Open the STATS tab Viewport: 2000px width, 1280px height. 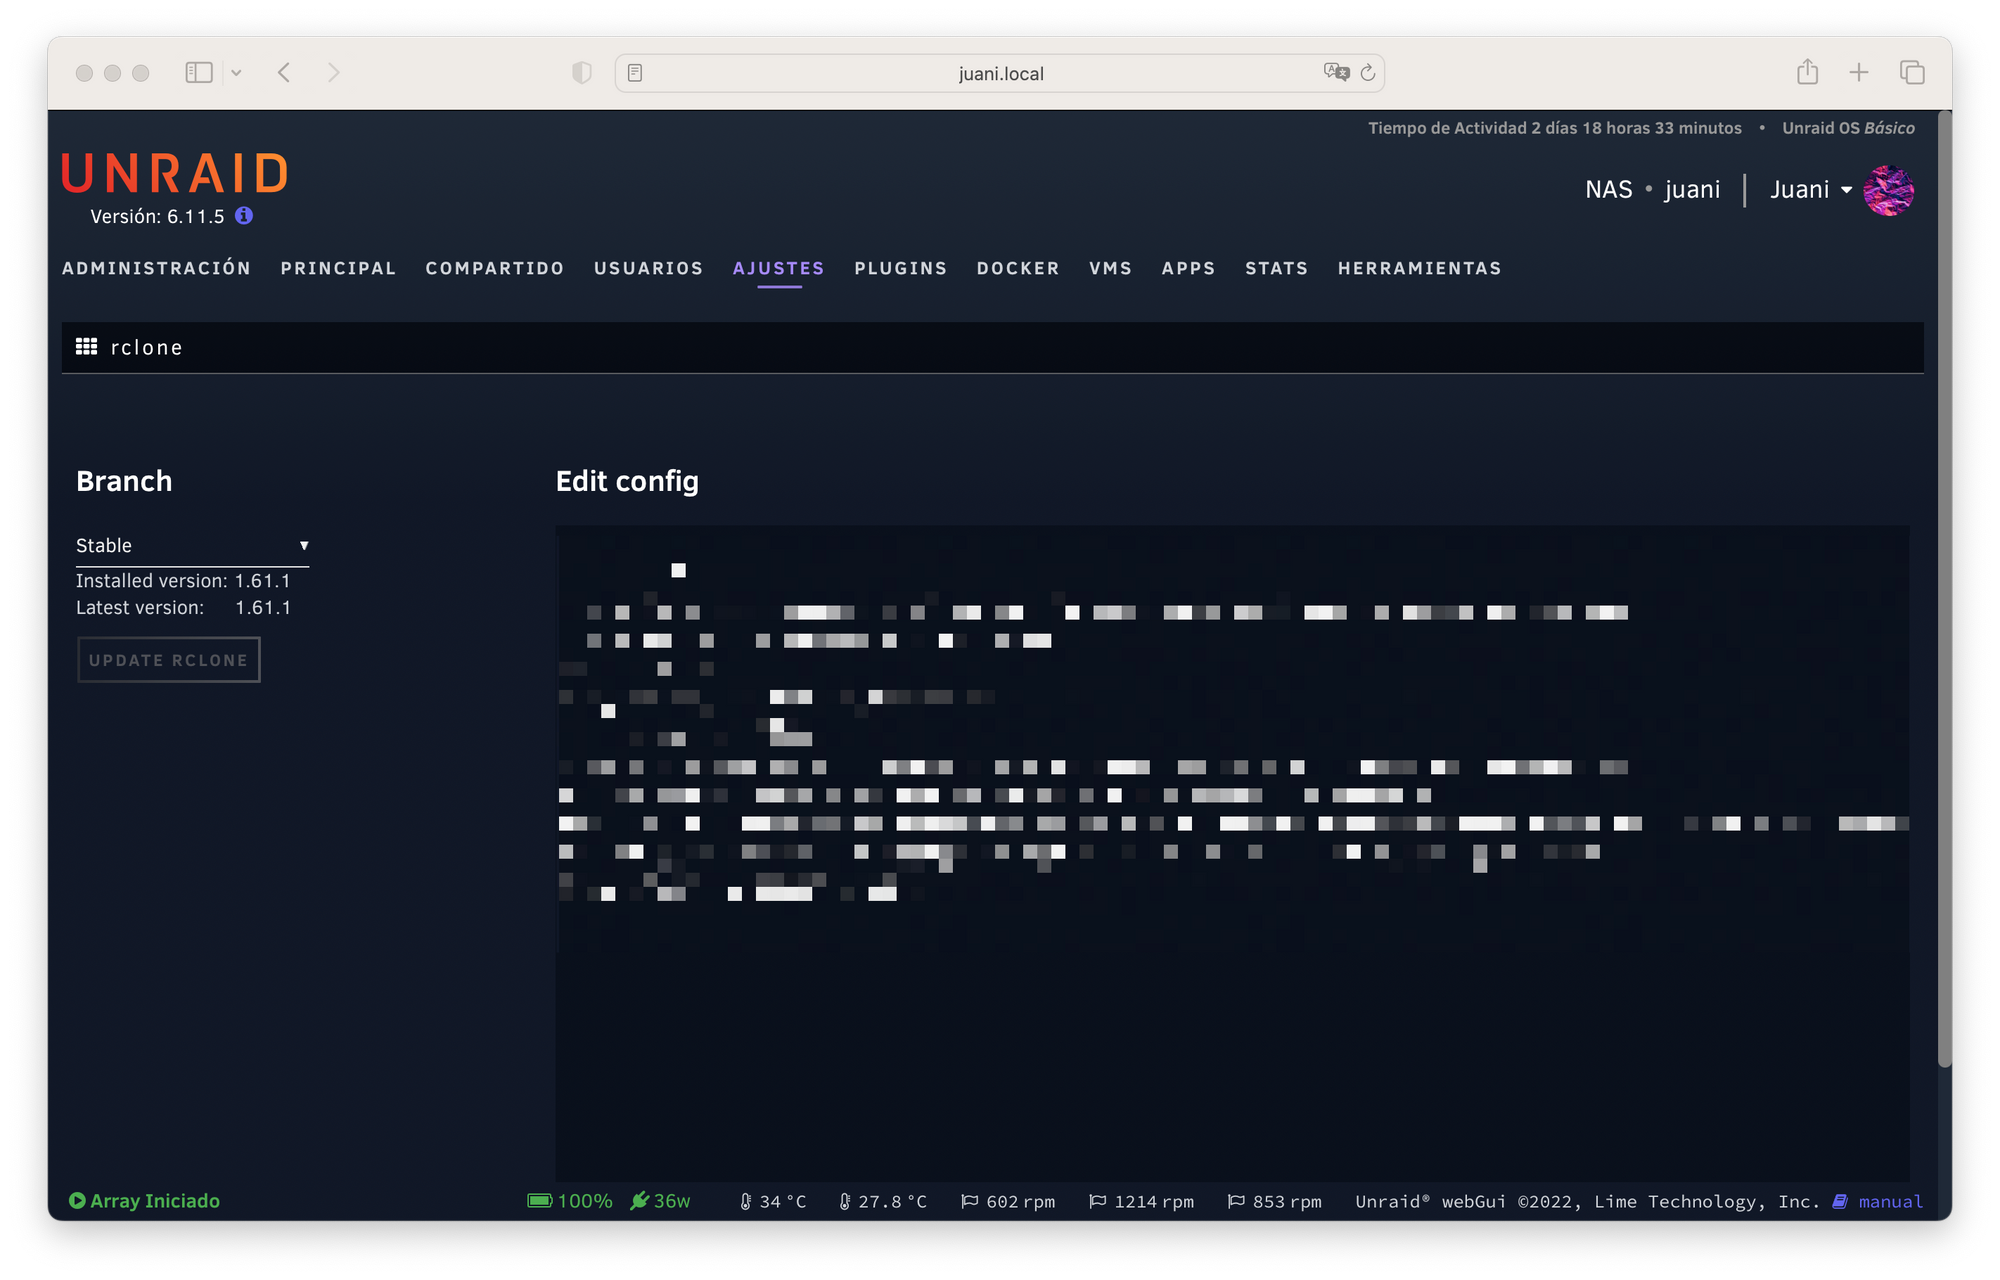1277,268
